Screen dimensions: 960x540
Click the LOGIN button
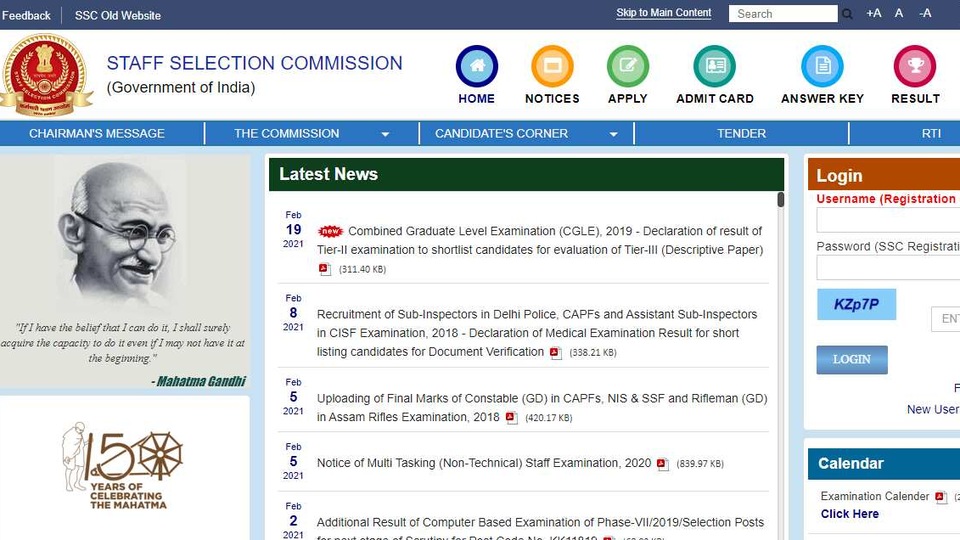[852, 359]
